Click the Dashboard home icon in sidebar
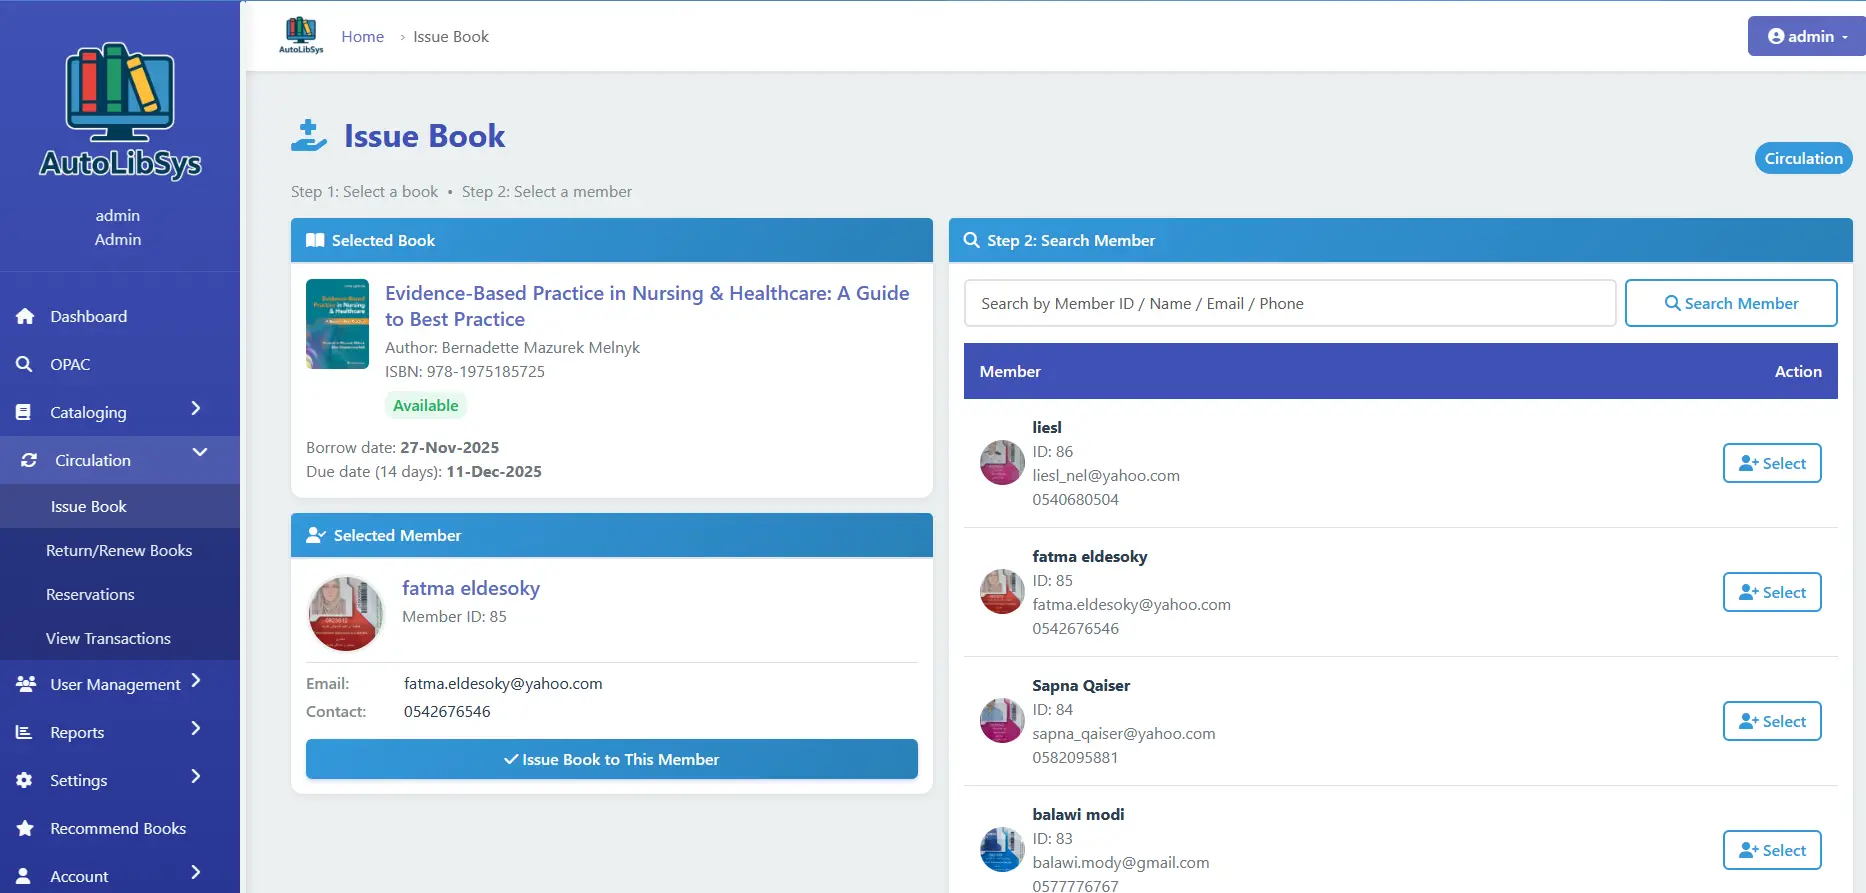 click(25, 316)
